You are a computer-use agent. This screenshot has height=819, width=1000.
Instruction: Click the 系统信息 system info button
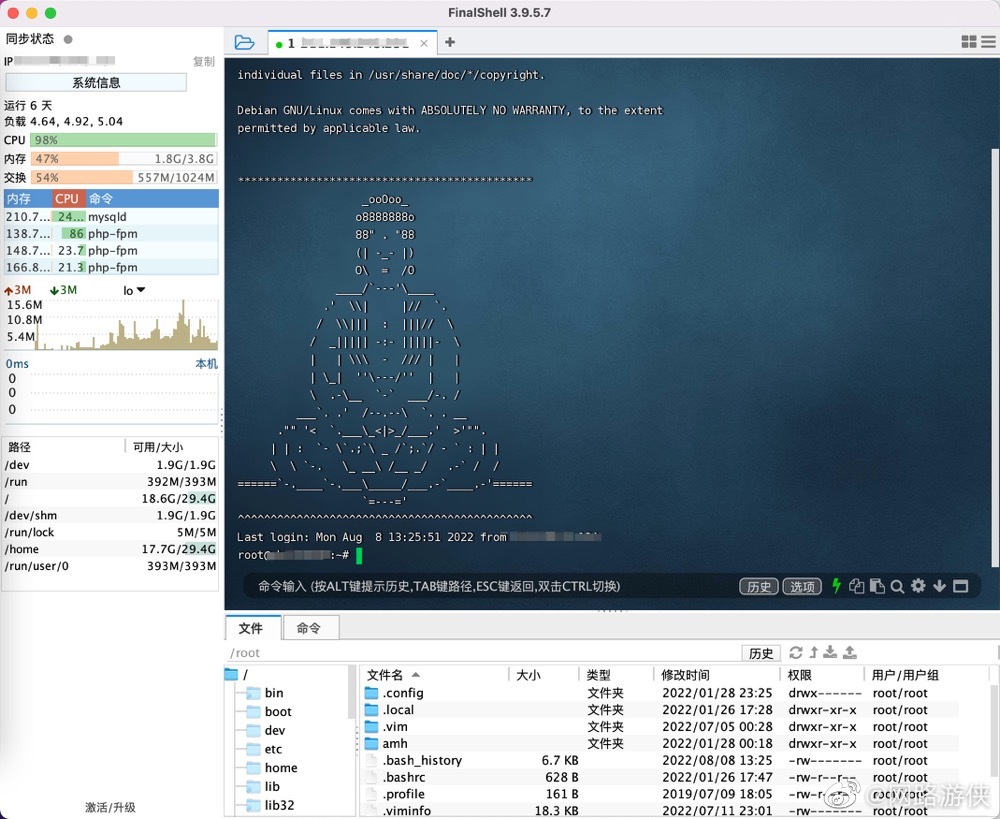[96, 82]
